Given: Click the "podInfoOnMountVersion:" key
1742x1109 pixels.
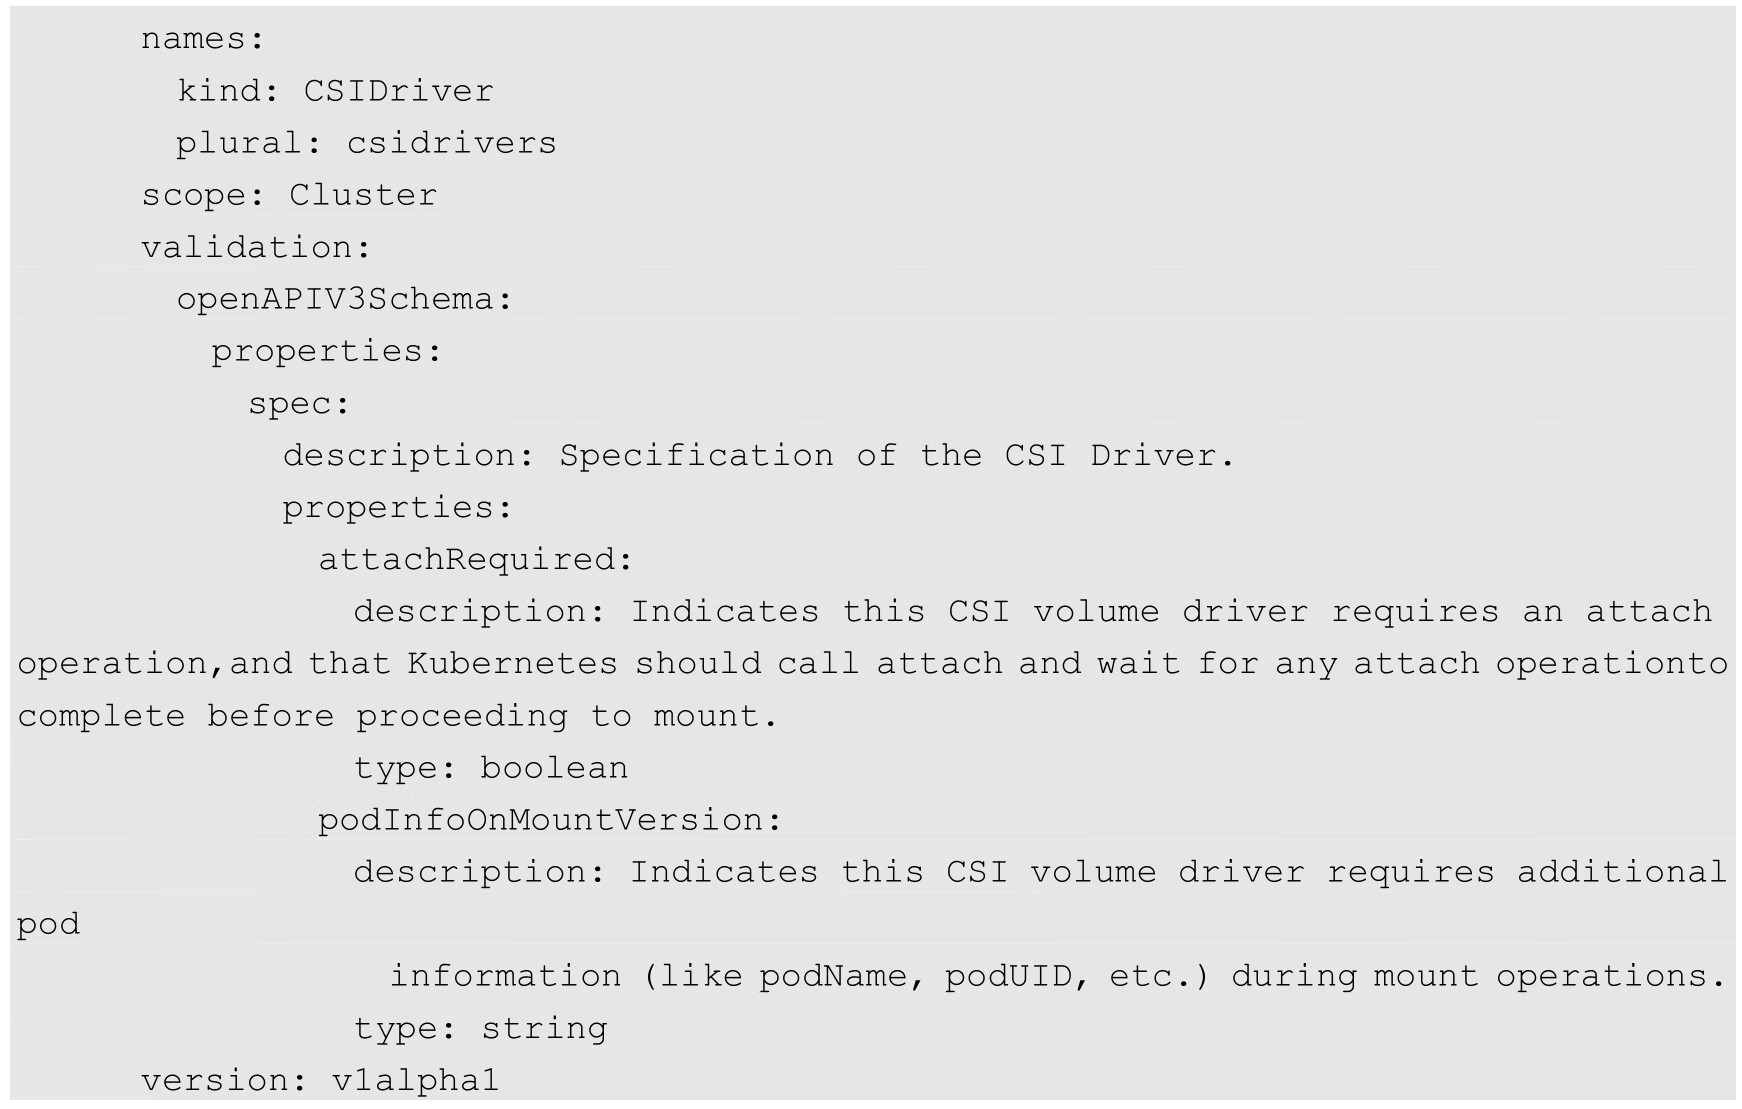Looking at the screenshot, I should point(549,820).
